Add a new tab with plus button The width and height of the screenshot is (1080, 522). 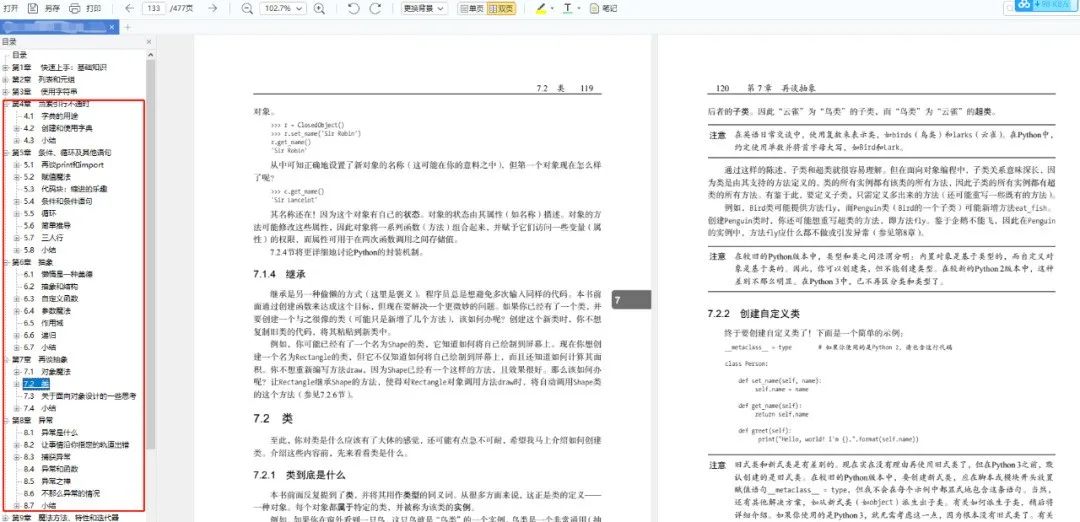[x=127, y=27]
